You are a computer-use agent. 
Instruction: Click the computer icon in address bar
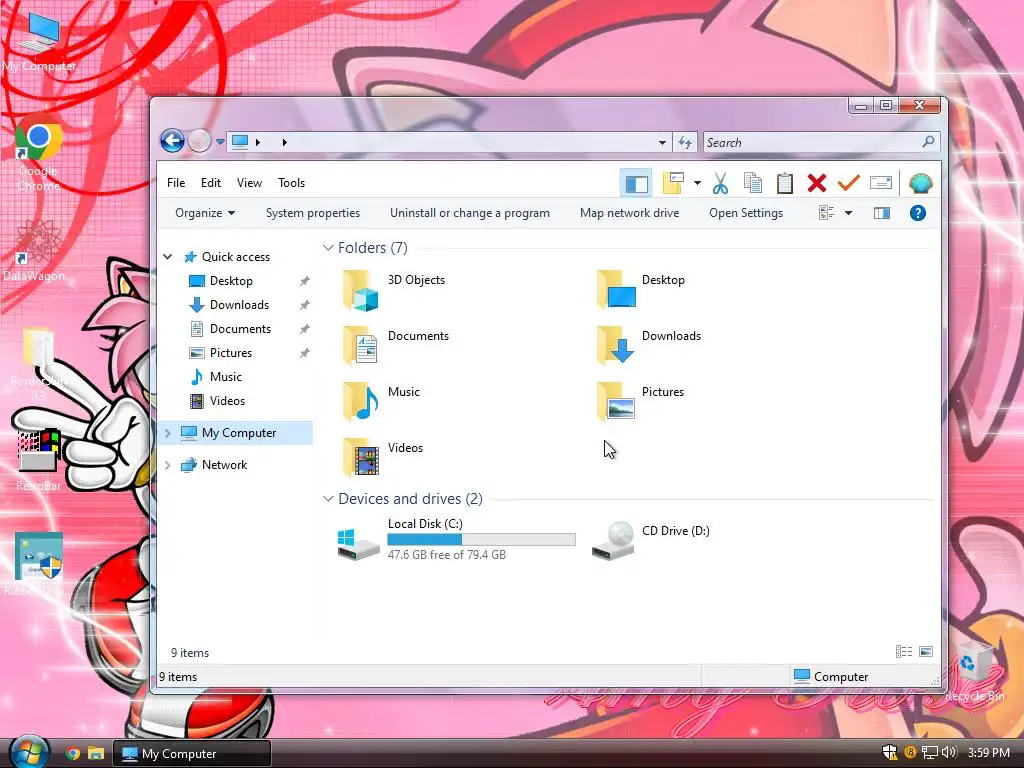(240, 142)
